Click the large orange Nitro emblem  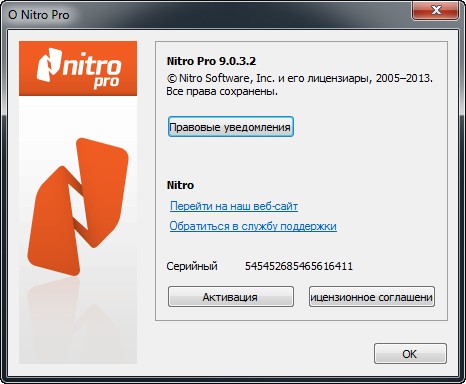(x=78, y=207)
